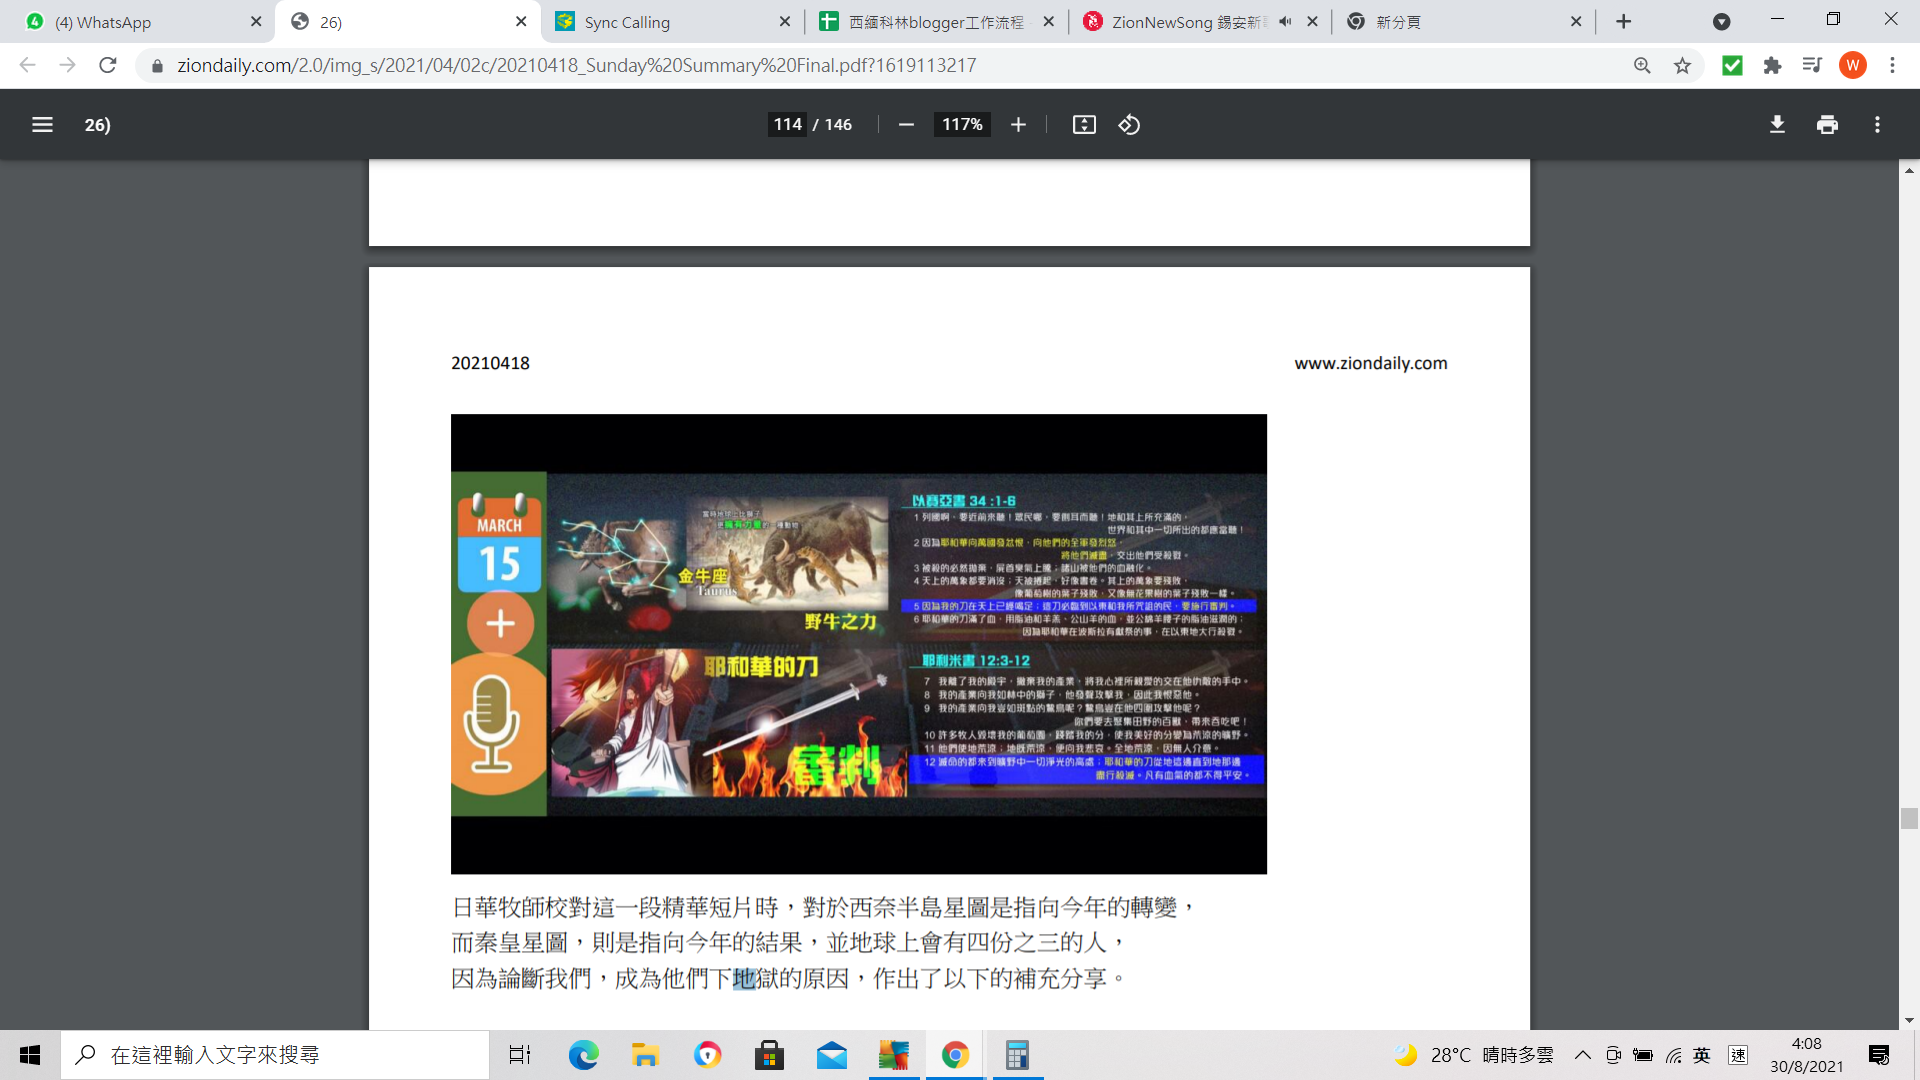The image size is (1920, 1080).
Task: Open File Explorer from taskbar
Action: pyautogui.click(x=645, y=1055)
